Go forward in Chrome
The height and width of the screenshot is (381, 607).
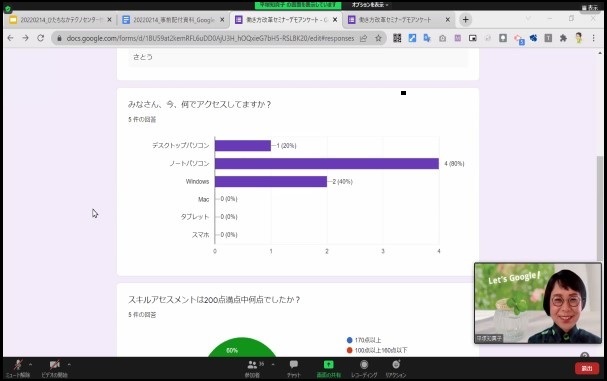[x=25, y=38]
